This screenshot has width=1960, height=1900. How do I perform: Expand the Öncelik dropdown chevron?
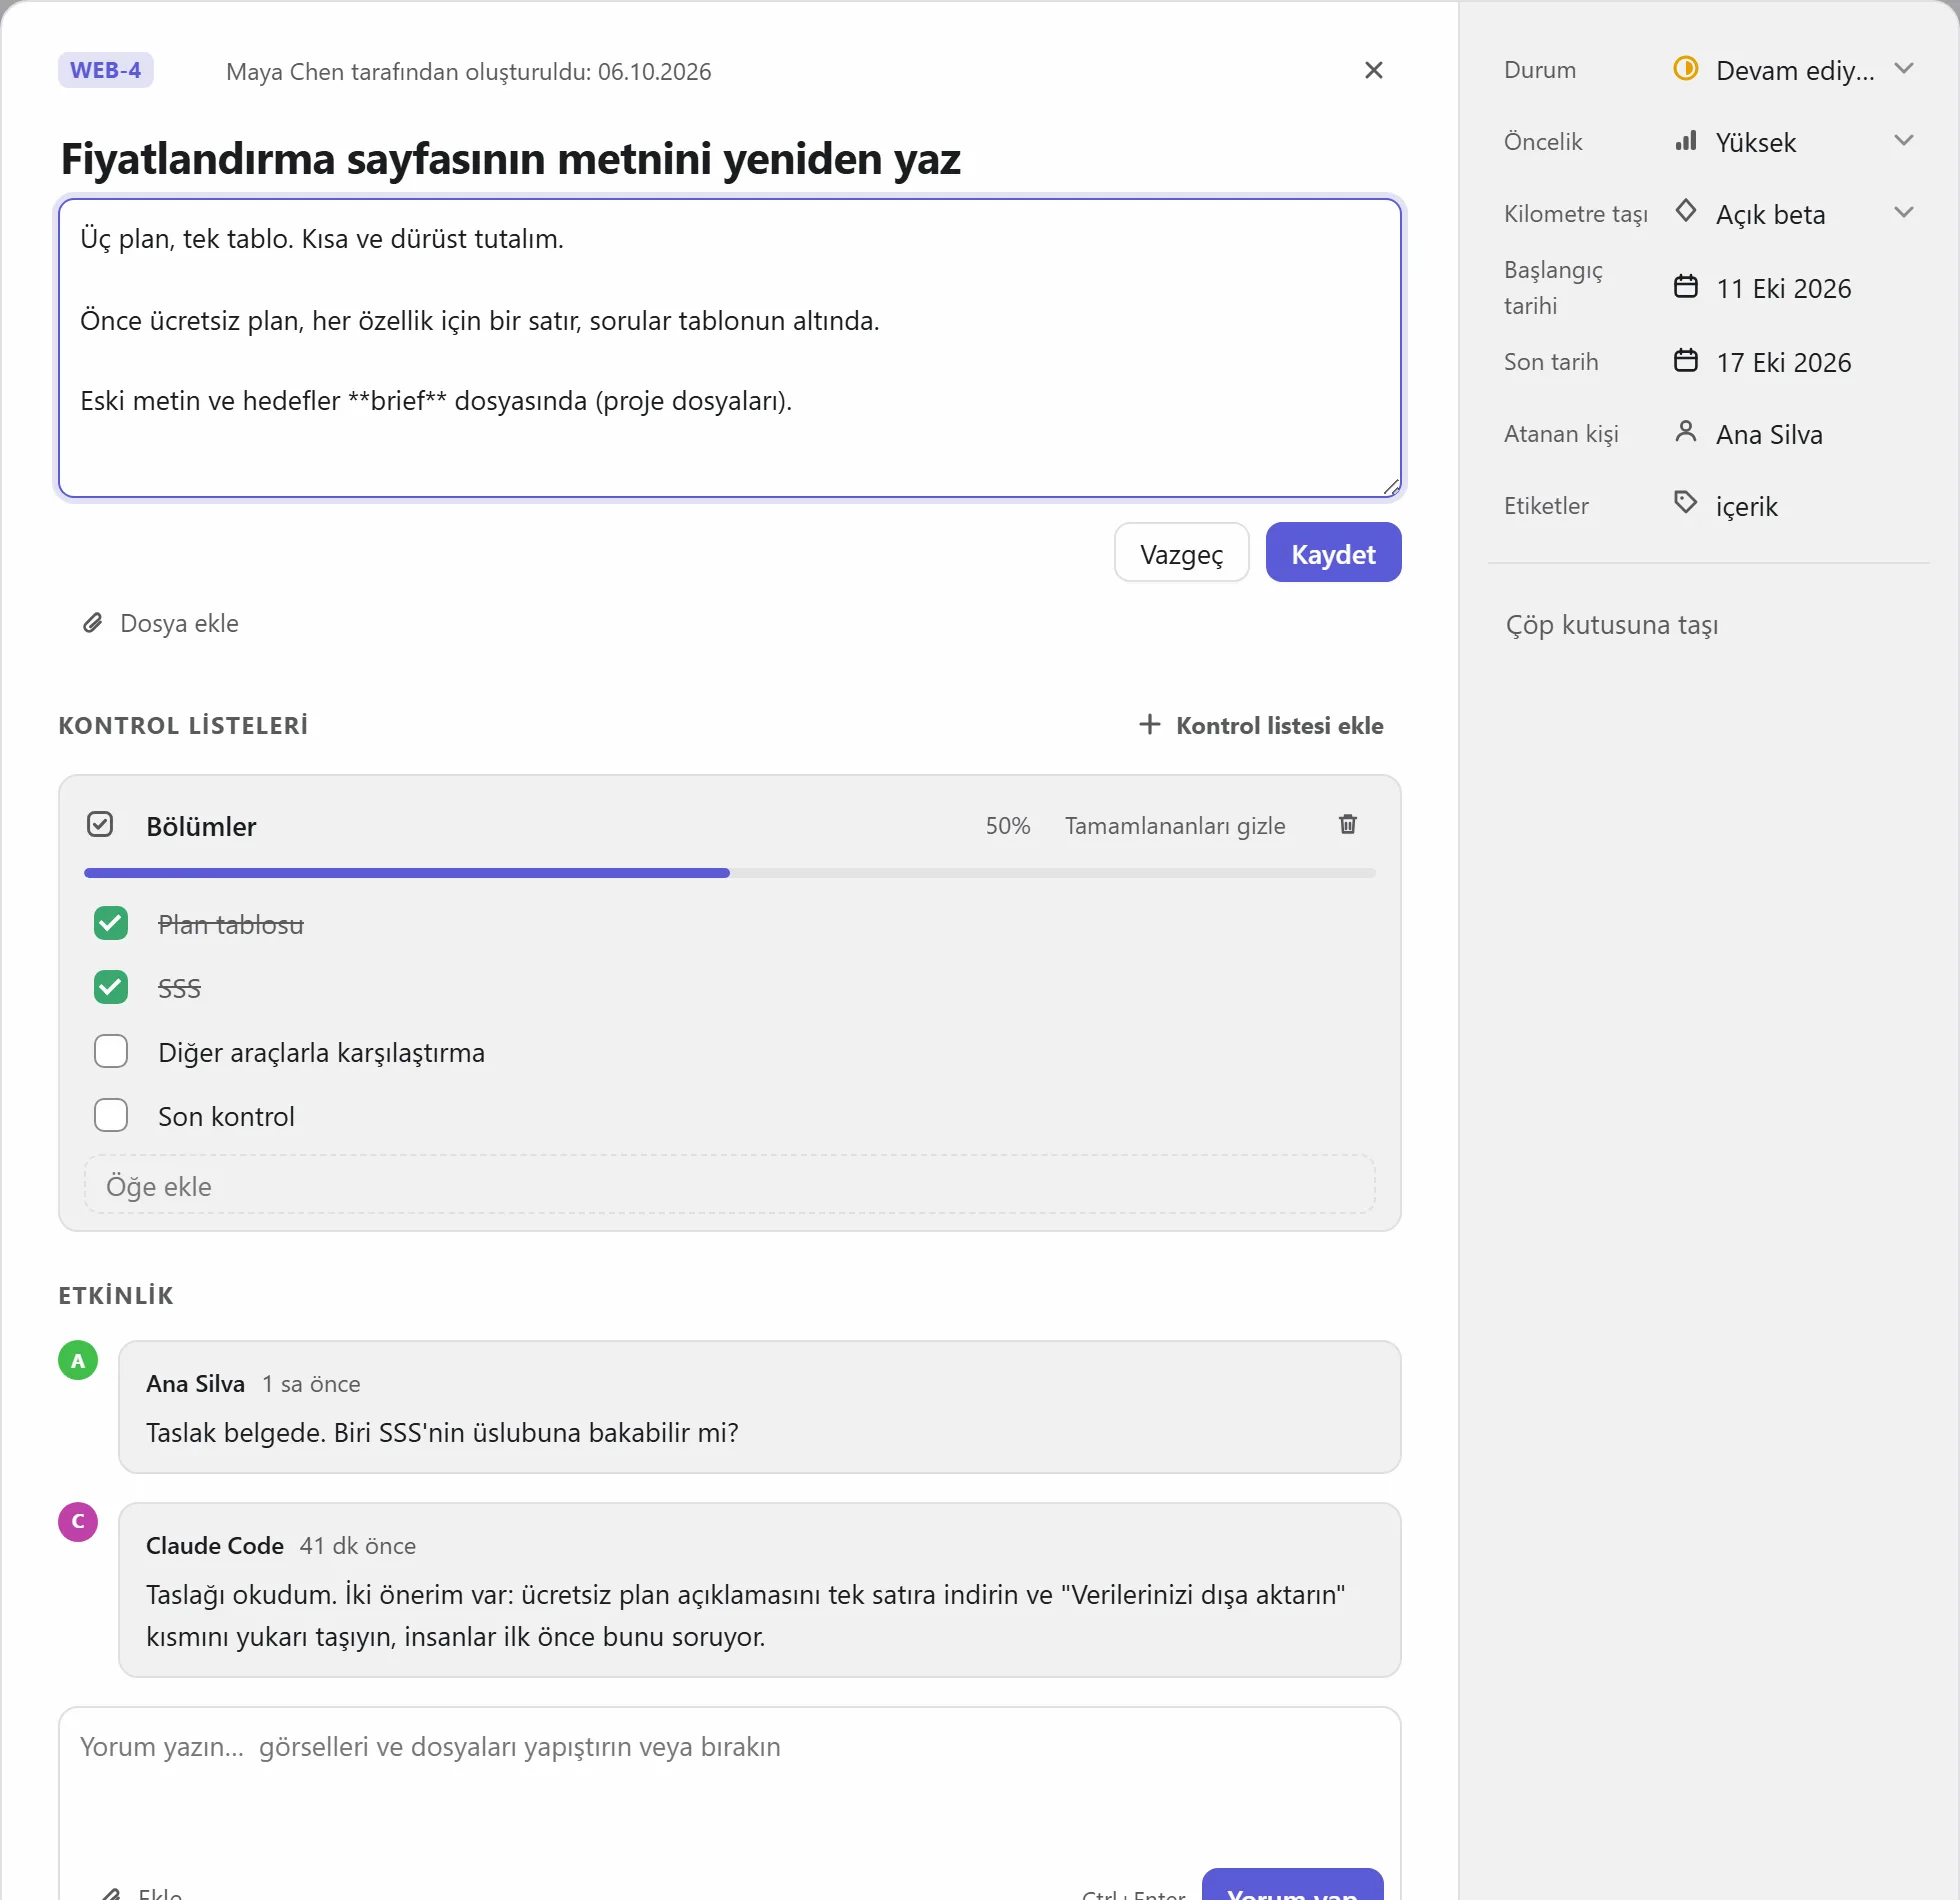click(x=1904, y=141)
